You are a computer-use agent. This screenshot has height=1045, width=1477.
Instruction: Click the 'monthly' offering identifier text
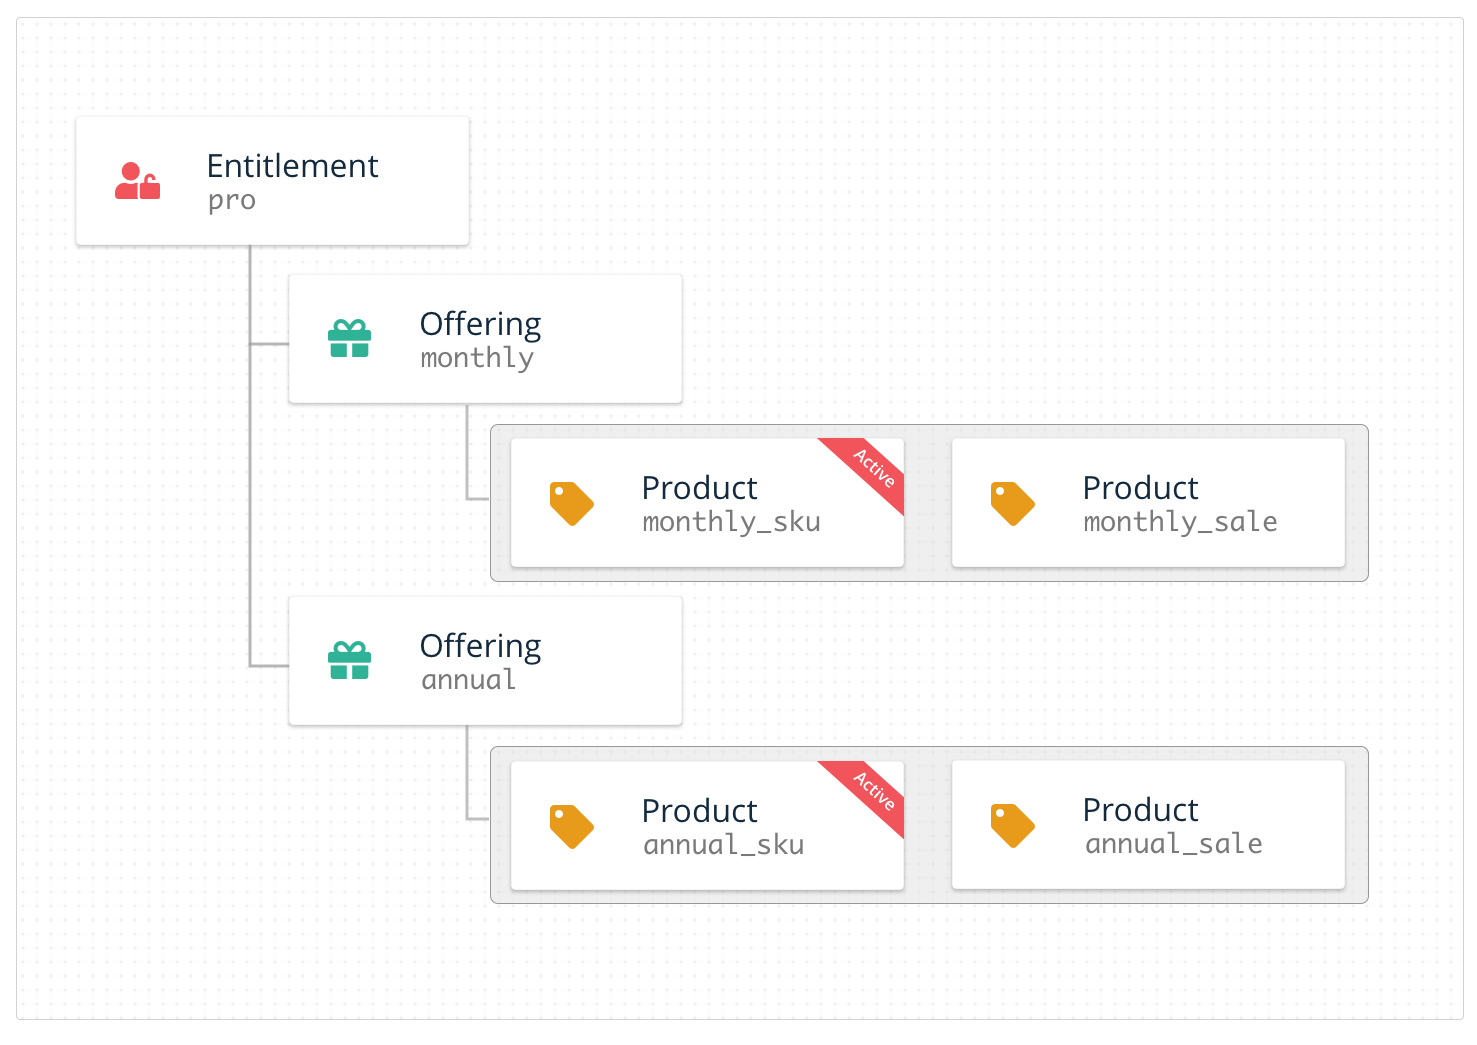coord(477,358)
